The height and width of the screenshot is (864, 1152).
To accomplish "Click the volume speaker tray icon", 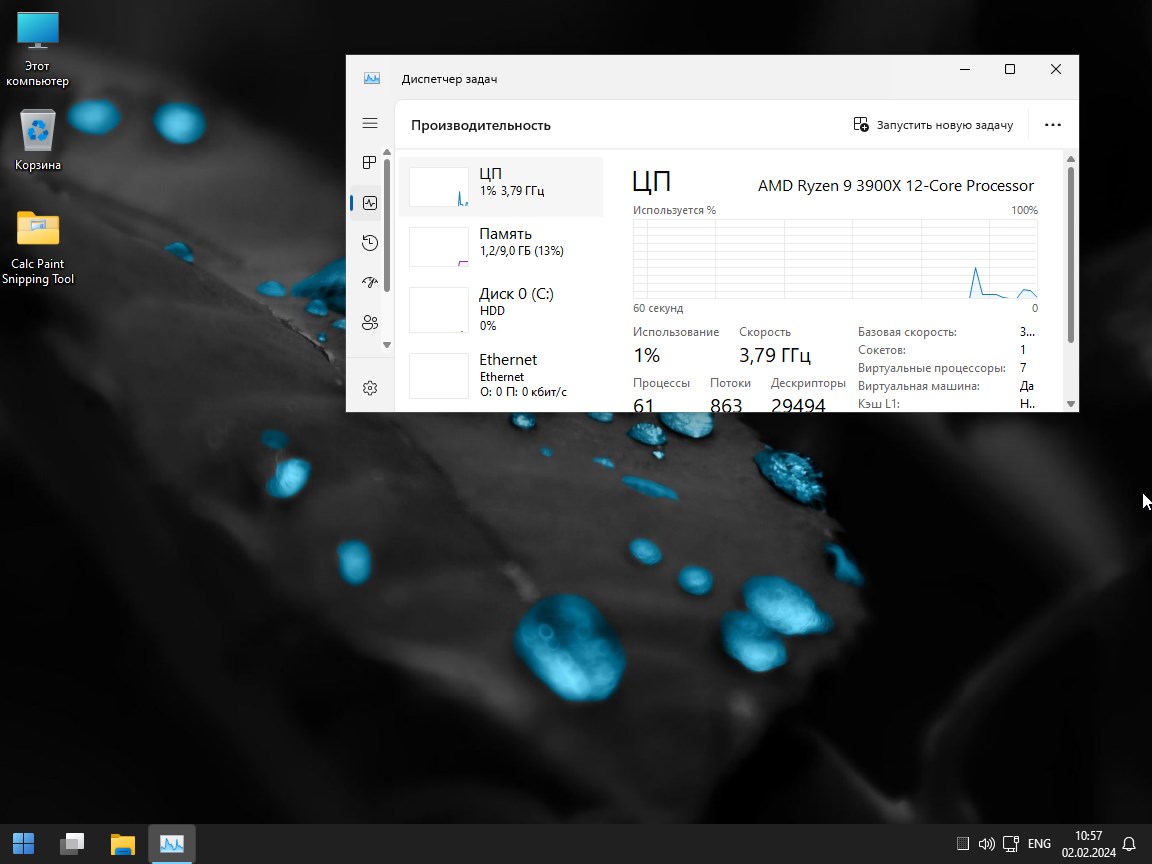I will (x=987, y=843).
